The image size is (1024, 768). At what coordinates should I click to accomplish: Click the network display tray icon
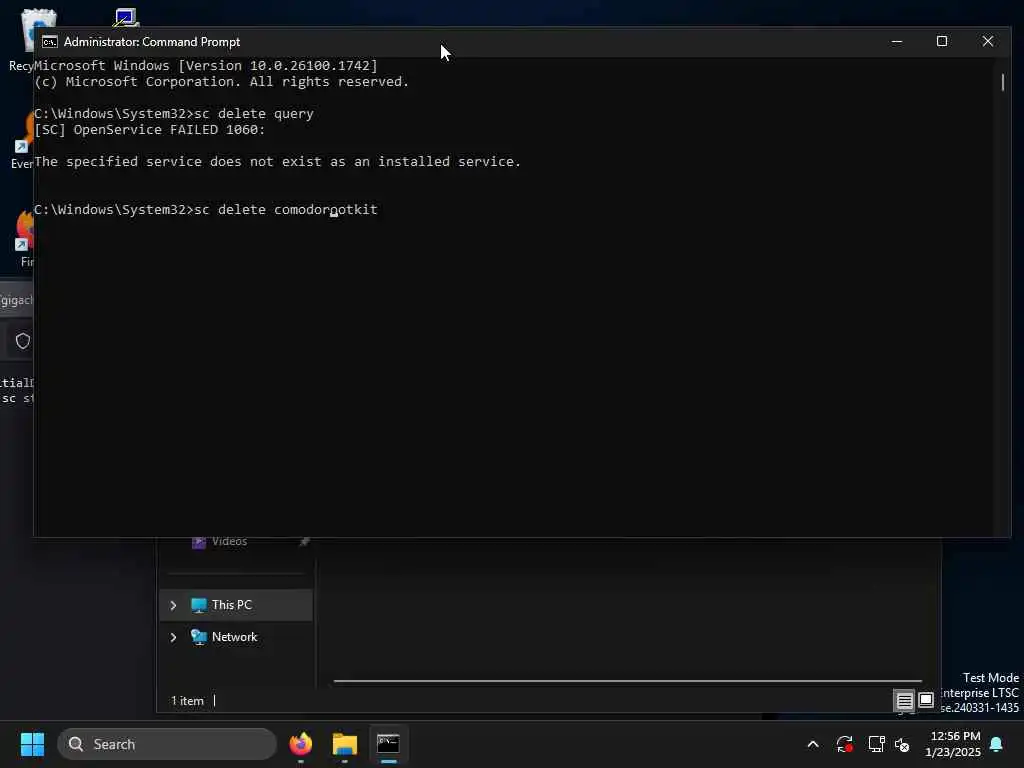876,744
